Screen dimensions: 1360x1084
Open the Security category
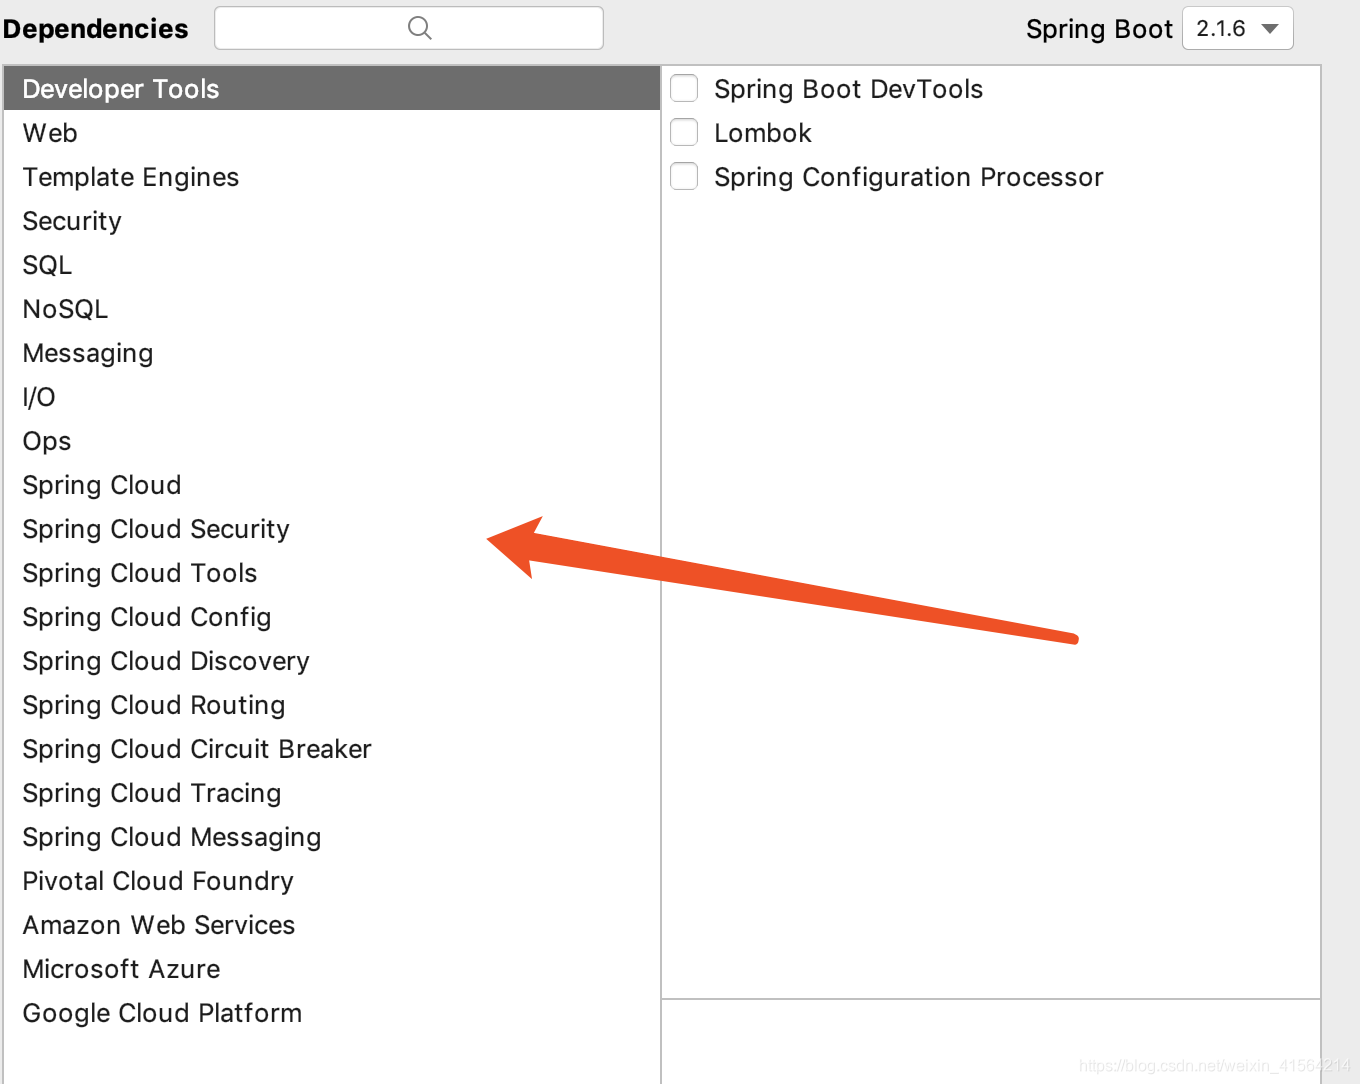[x=332, y=221]
